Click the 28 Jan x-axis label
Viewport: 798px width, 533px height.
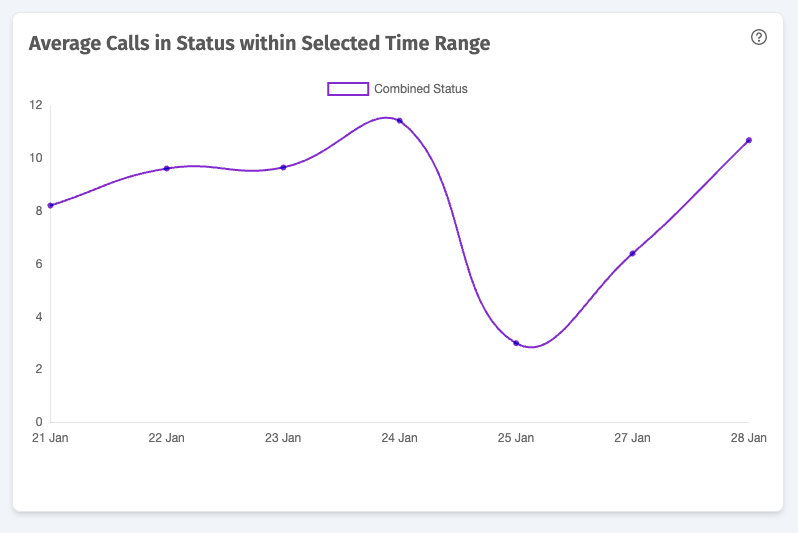(x=749, y=438)
